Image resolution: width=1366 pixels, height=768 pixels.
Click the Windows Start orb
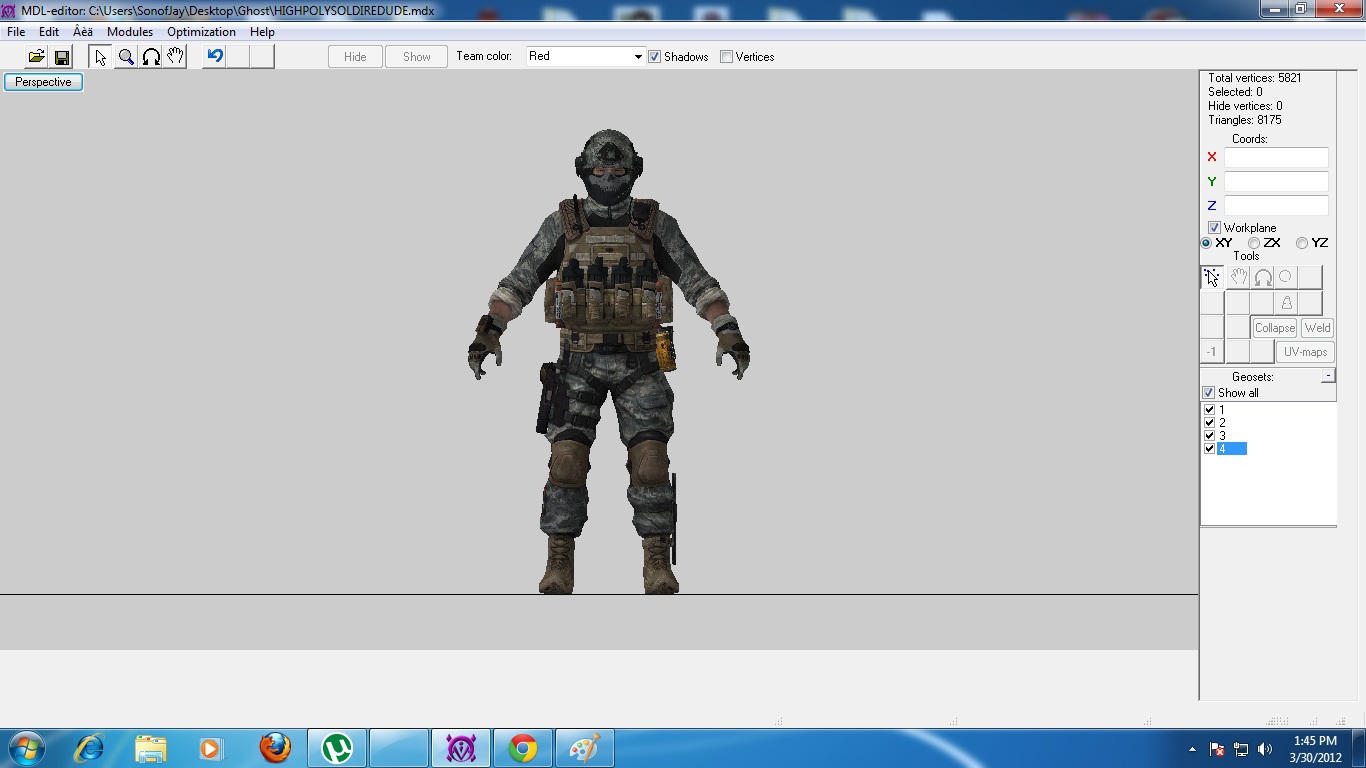tap(27, 748)
